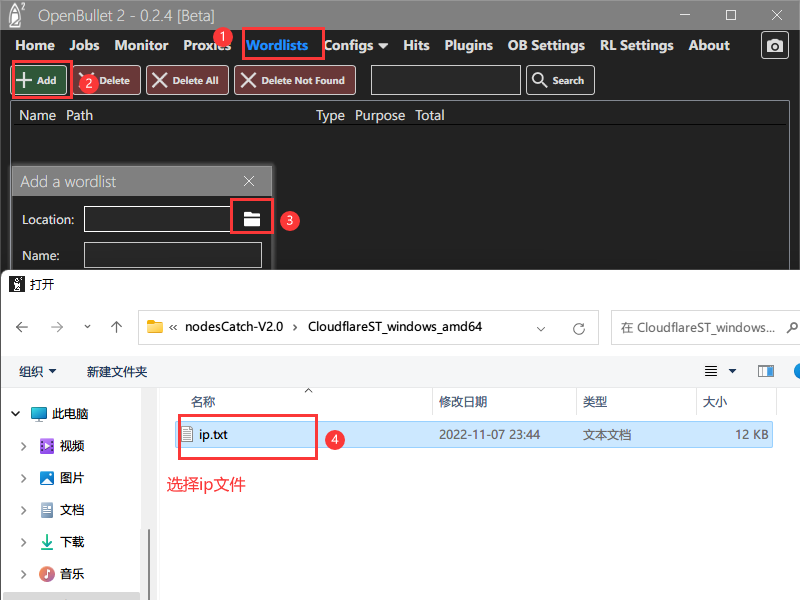The image size is (800, 600).
Task: Open folder browse icon beside Location
Action: tap(251, 219)
